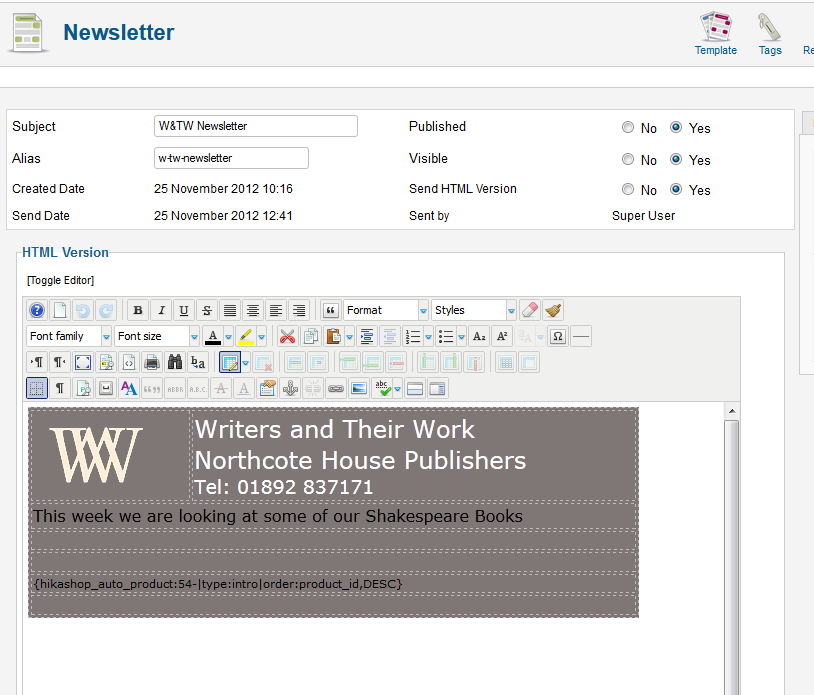Open Font style AA icon
The image size is (814, 695).
[129, 388]
